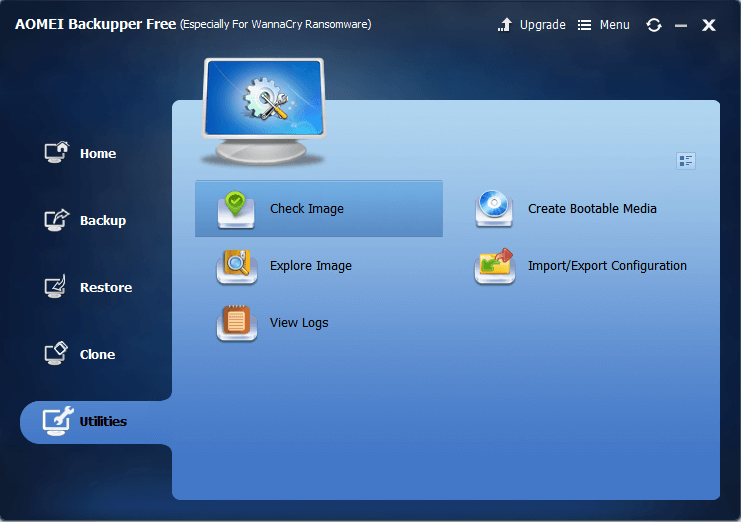Click the Create Bootable Media disc icon
The height and width of the screenshot is (522, 741).
click(495, 208)
